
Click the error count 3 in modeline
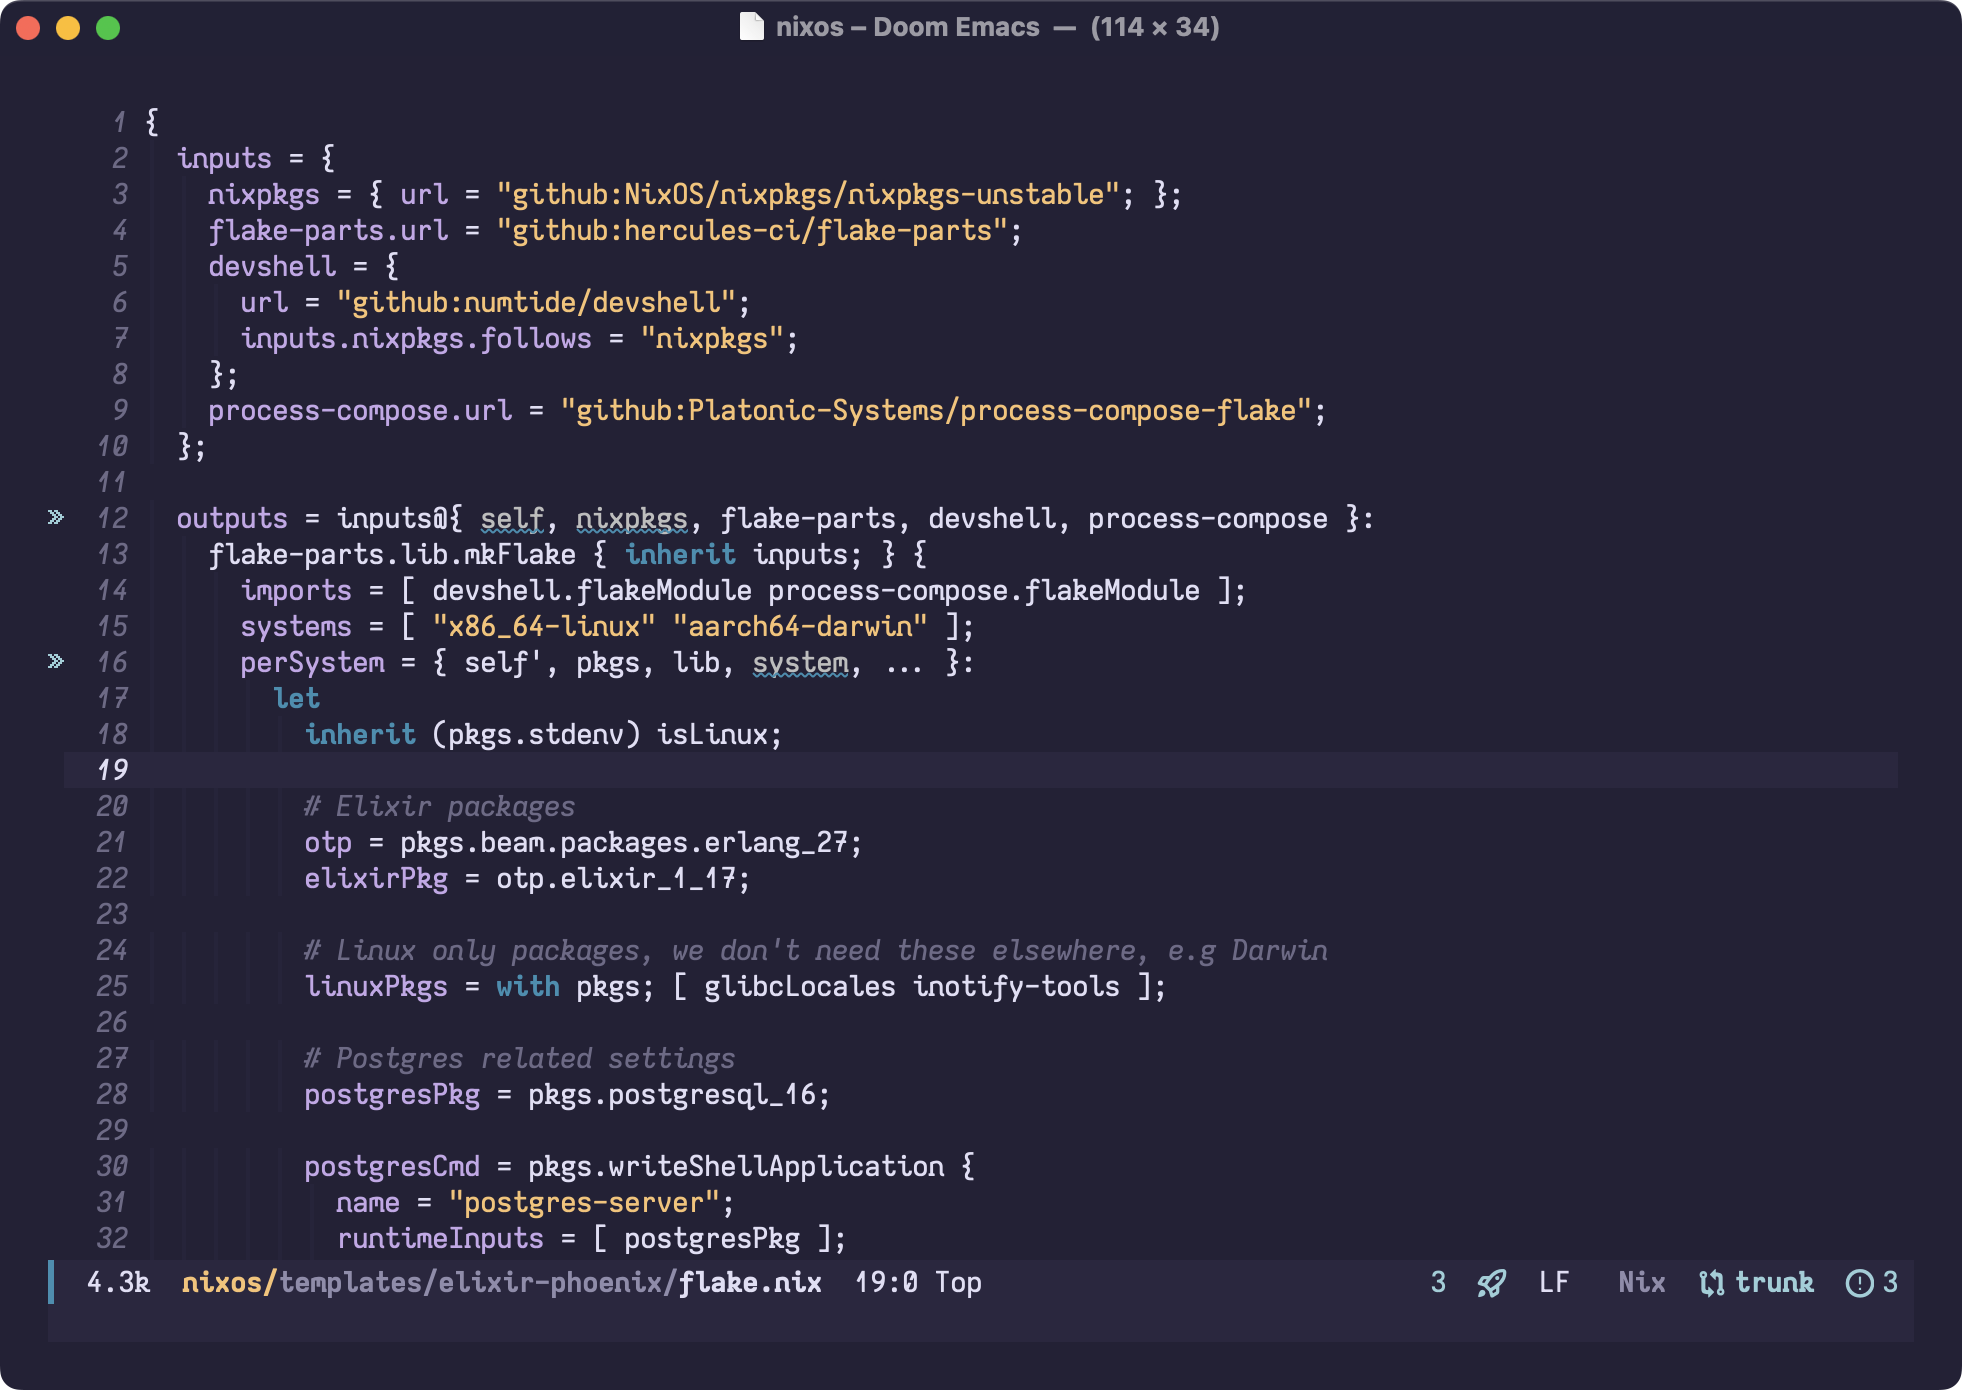pyautogui.click(x=1890, y=1282)
